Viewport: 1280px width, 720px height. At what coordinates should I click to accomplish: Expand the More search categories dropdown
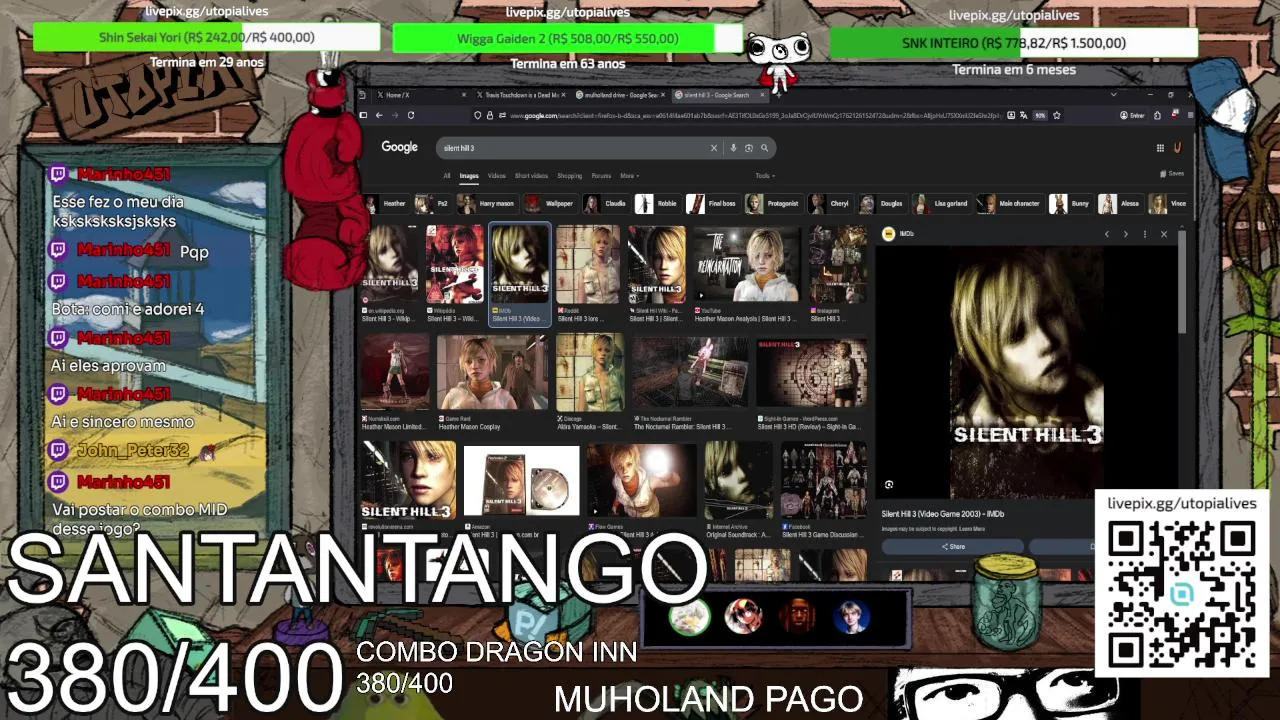(628, 175)
